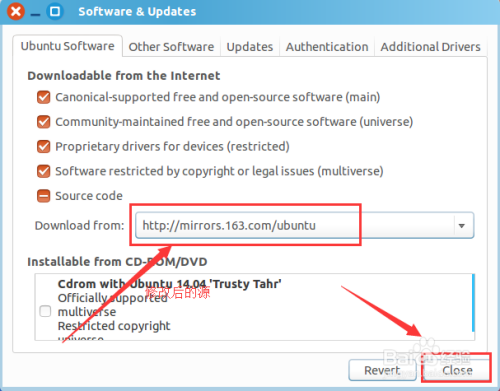Click the Restricted copyright line
500x391 pixels.
(114, 326)
